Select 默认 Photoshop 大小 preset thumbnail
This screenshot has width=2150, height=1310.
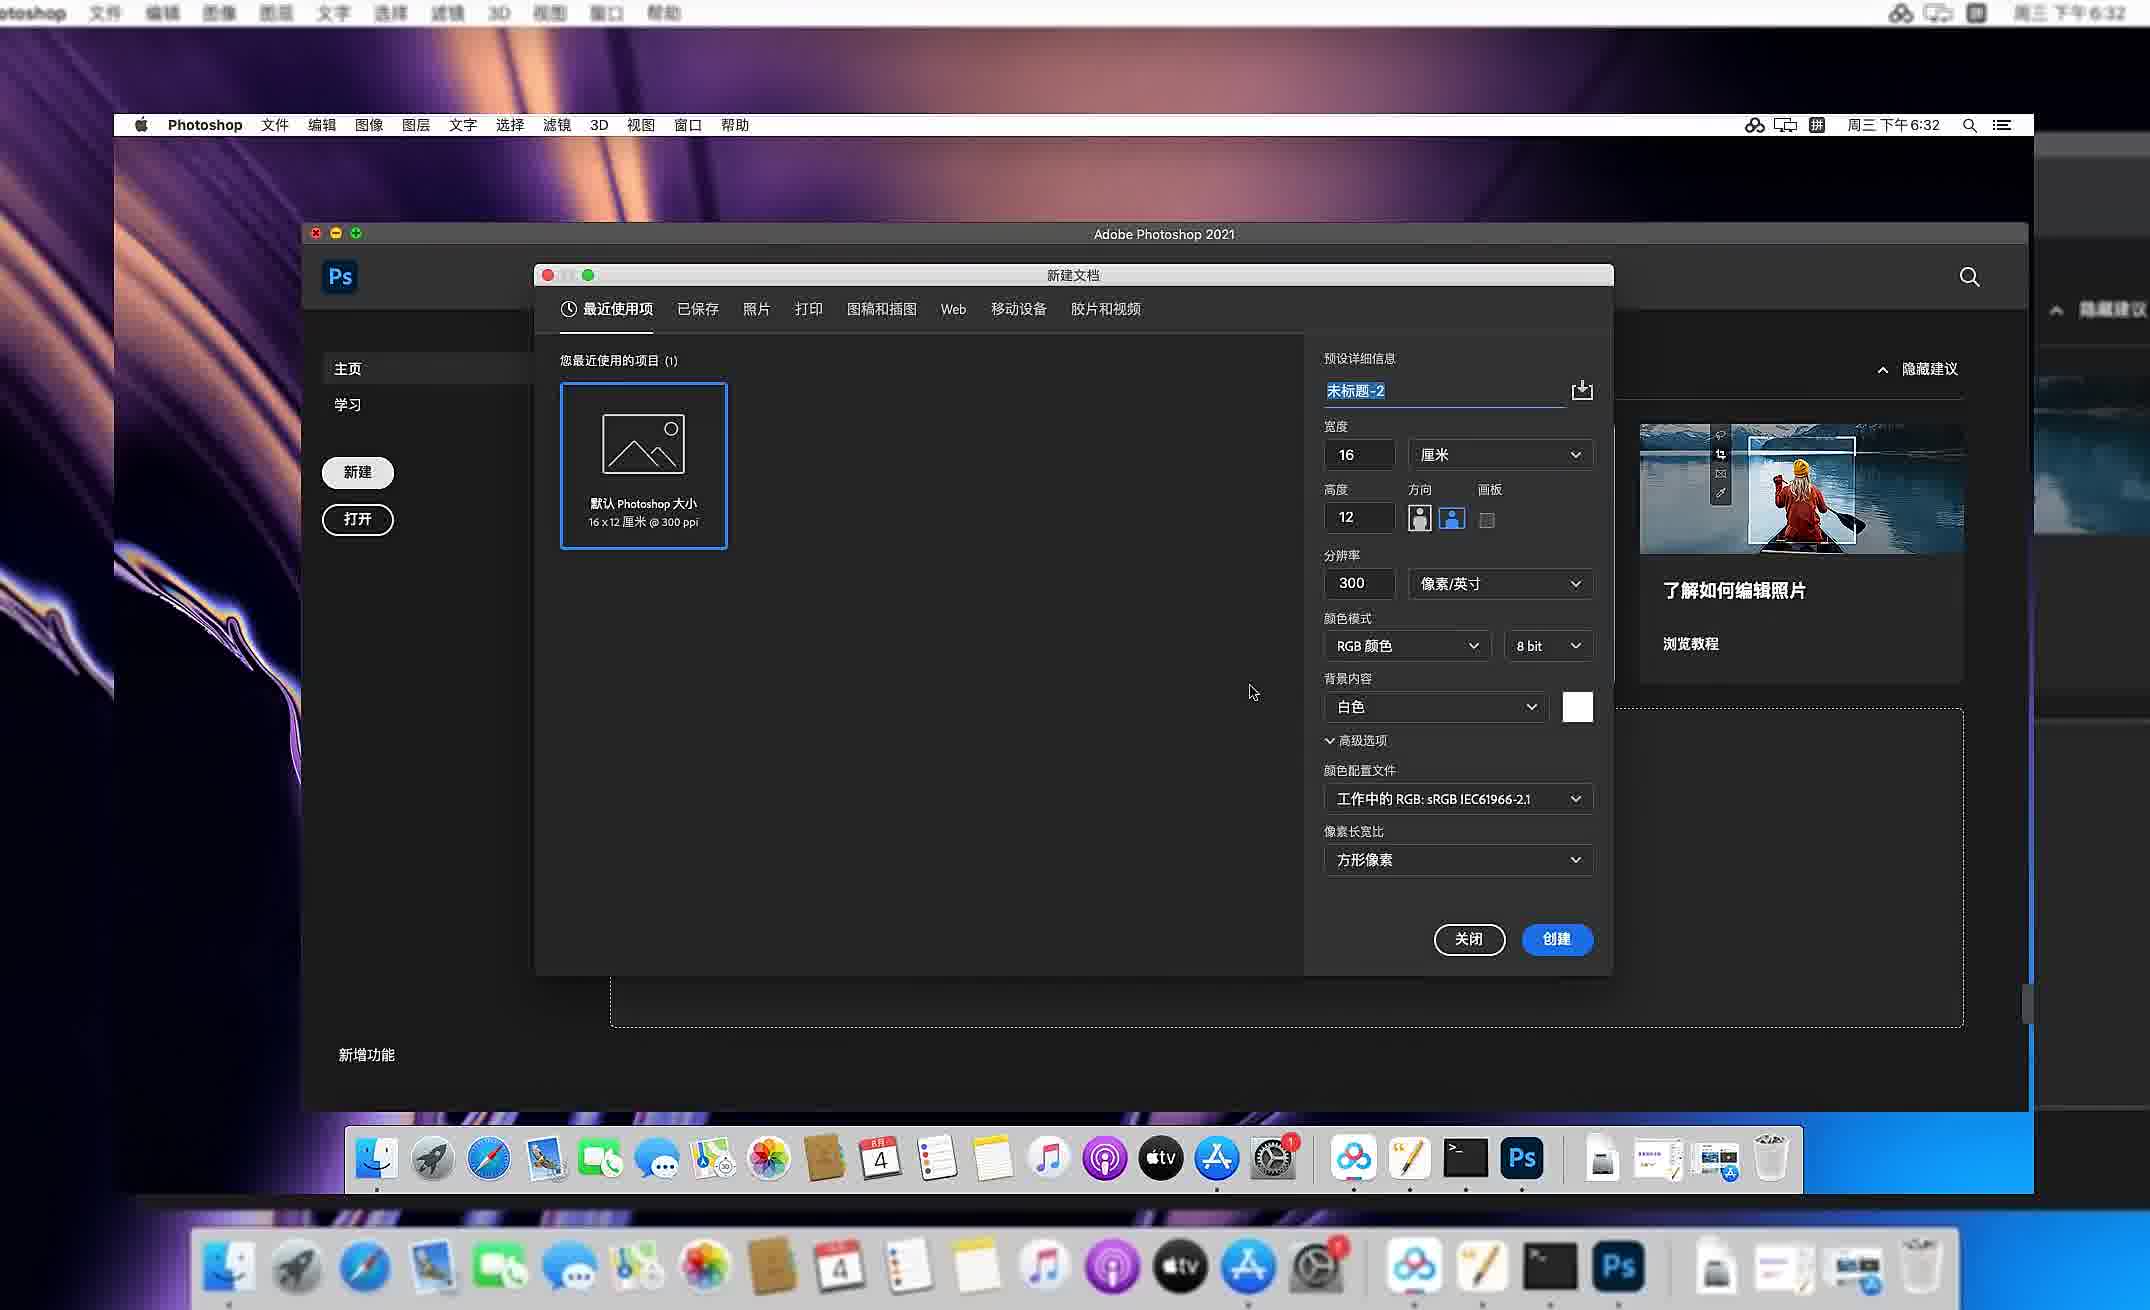pyautogui.click(x=644, y=466)
